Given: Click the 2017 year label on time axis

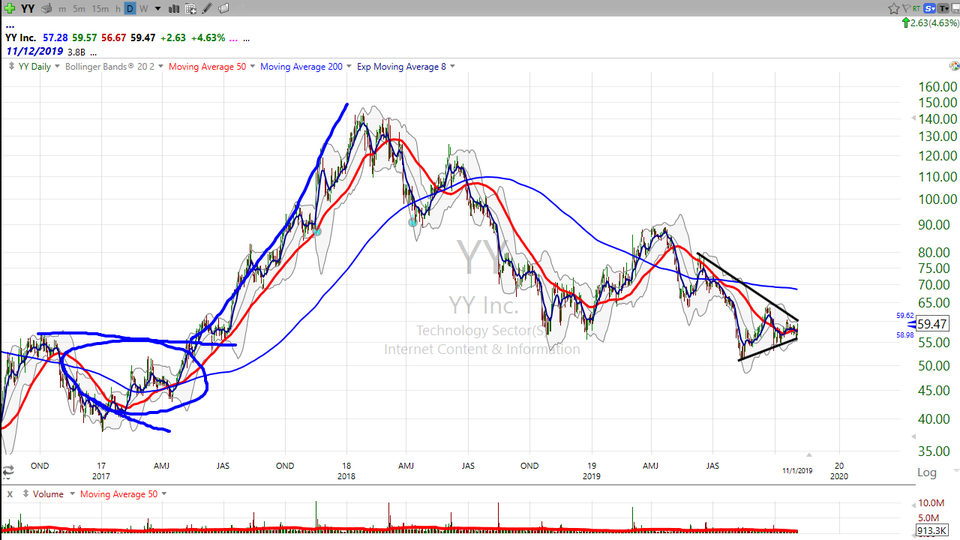Looking at the screenshot, I should click(101, 476).
